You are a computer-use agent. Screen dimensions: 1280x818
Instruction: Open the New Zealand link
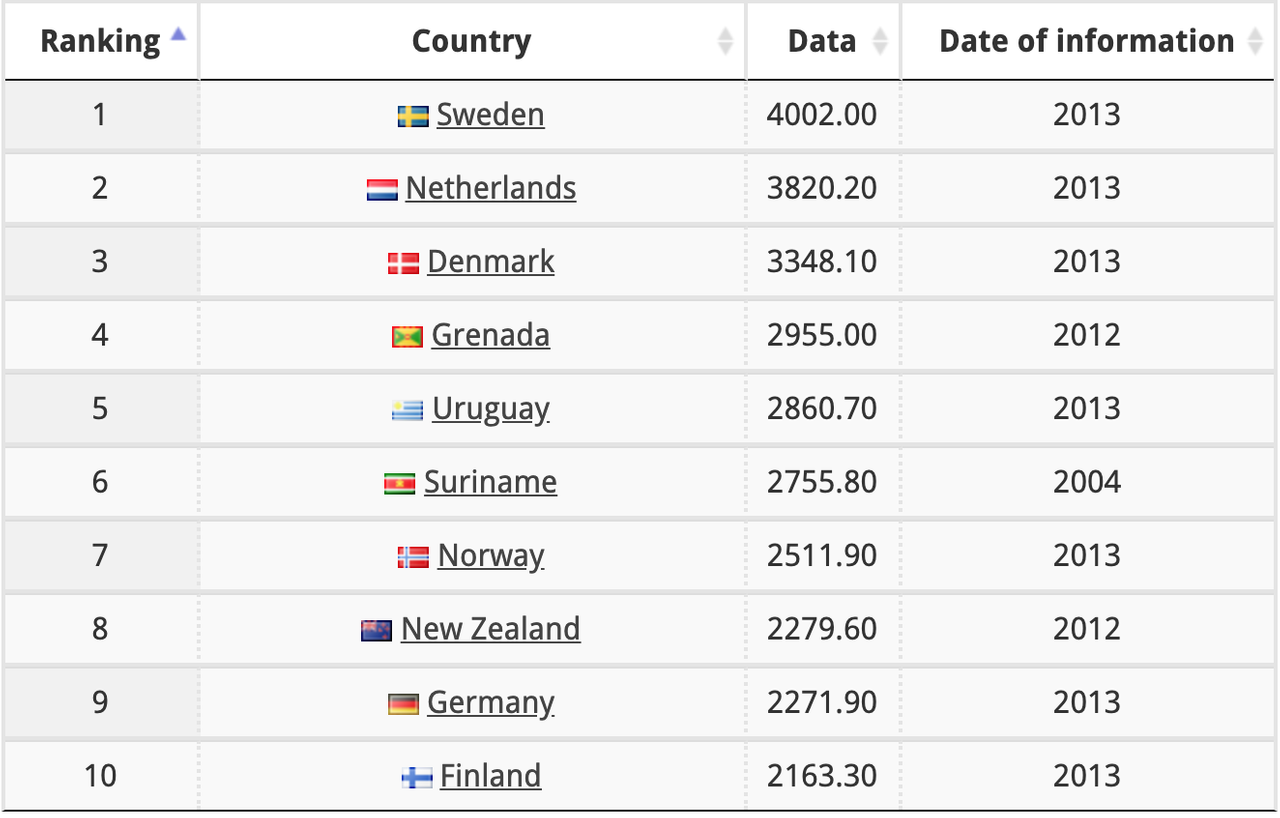[x=491, y=629]
